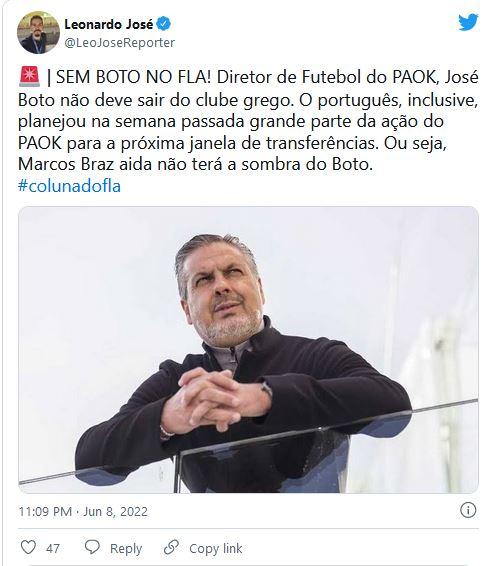Viewport: 487px width, 566px height.
Task: Open Leonardo José's profile avatar
Action: pos(38,32)
